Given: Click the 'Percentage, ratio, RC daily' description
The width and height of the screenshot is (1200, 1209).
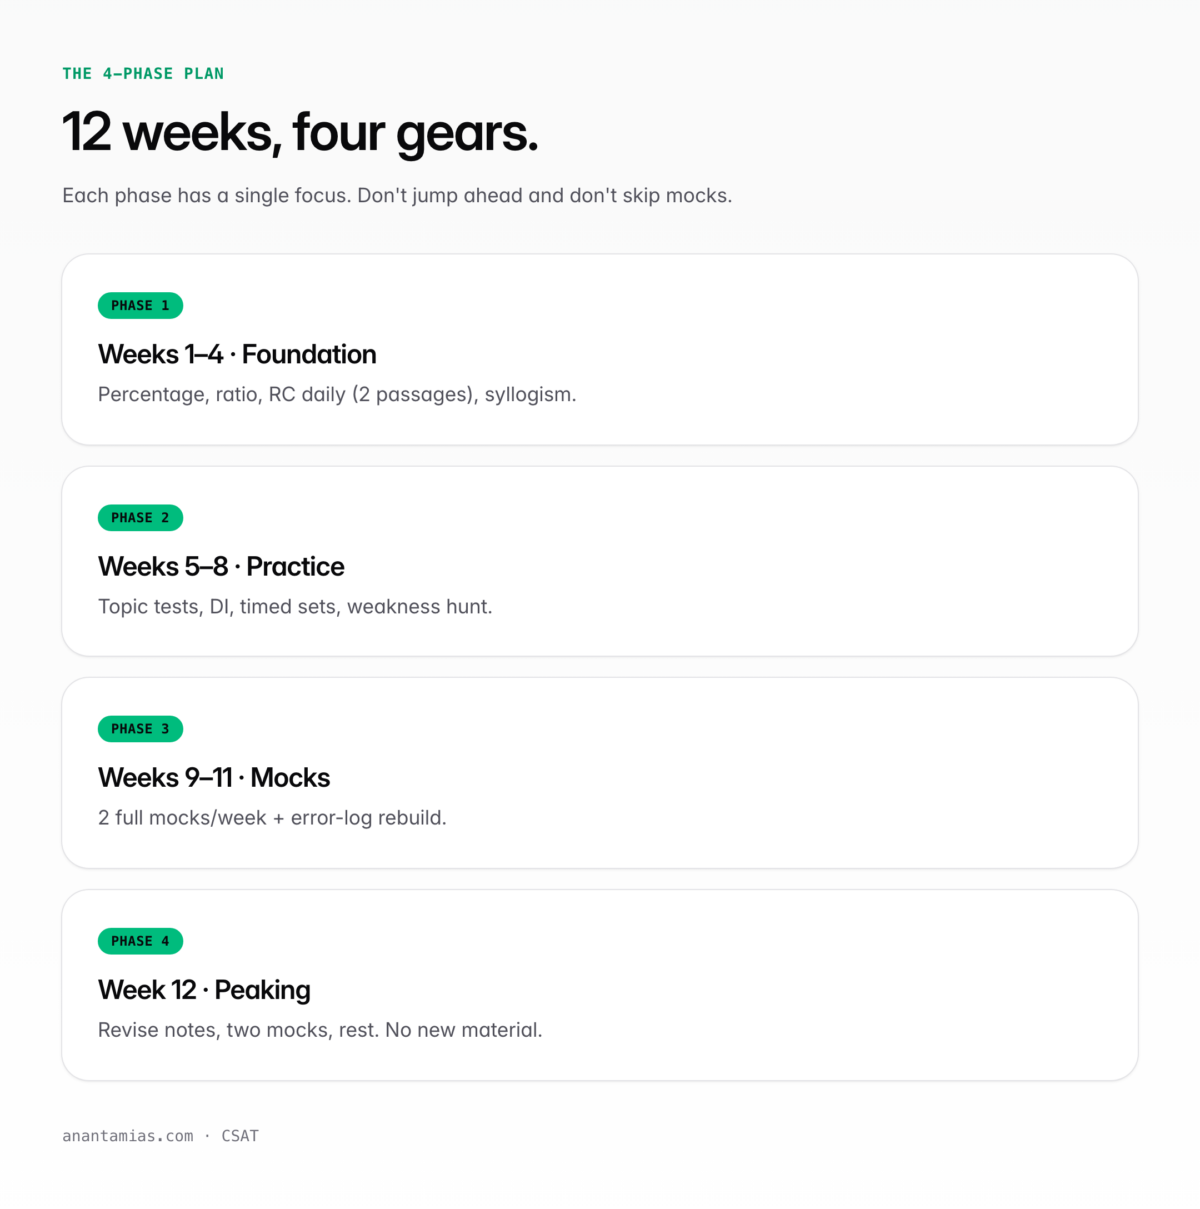Looking at the screenshot, I should click(337, 395).
